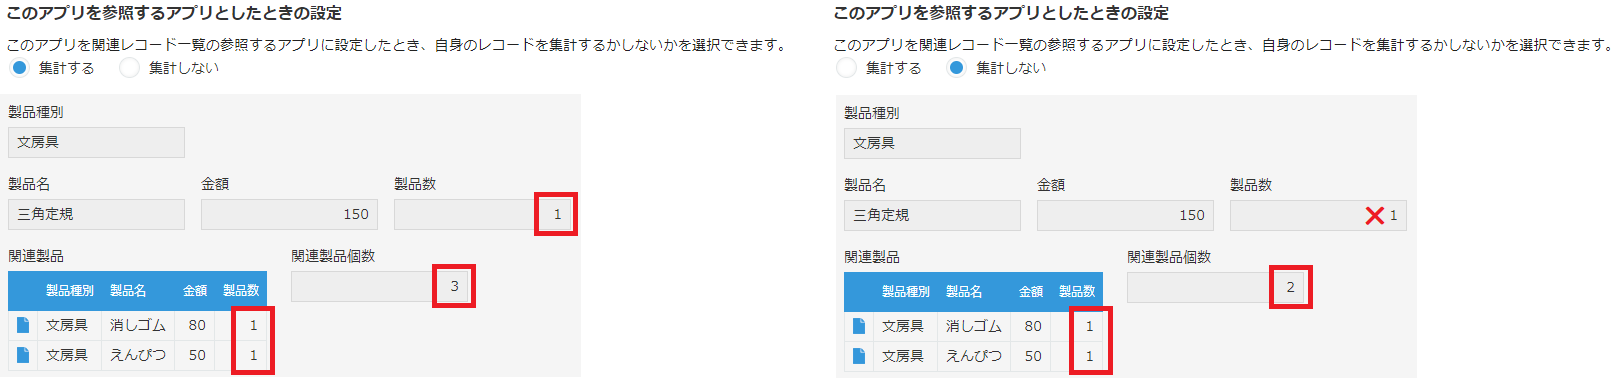
Task: Select right 集計しない radio button
Action: point(957,68)
